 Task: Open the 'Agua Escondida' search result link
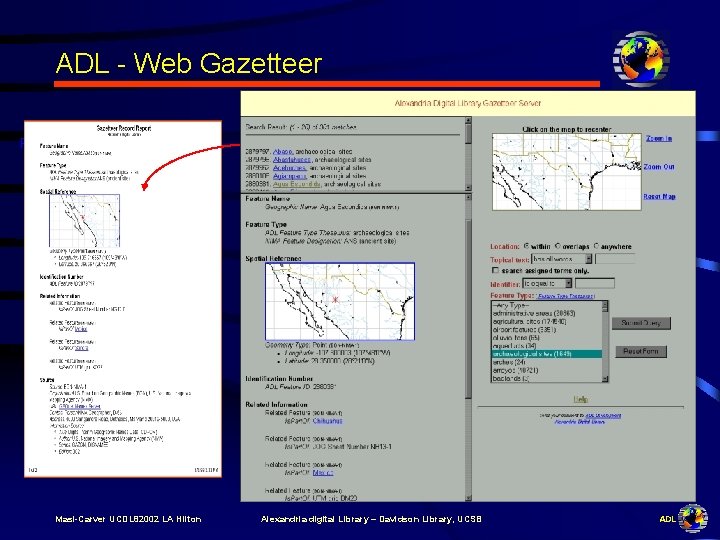tap(297, 184)
